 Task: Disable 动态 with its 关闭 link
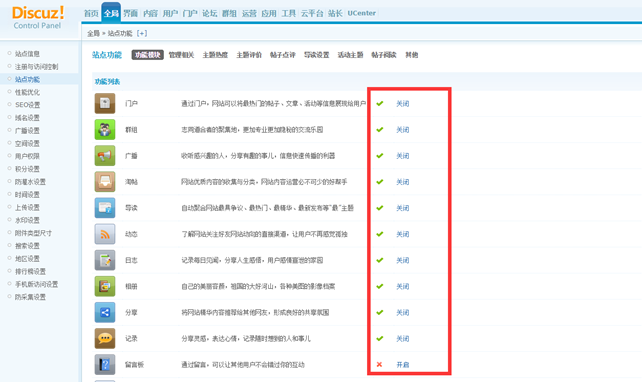[403, 234]
